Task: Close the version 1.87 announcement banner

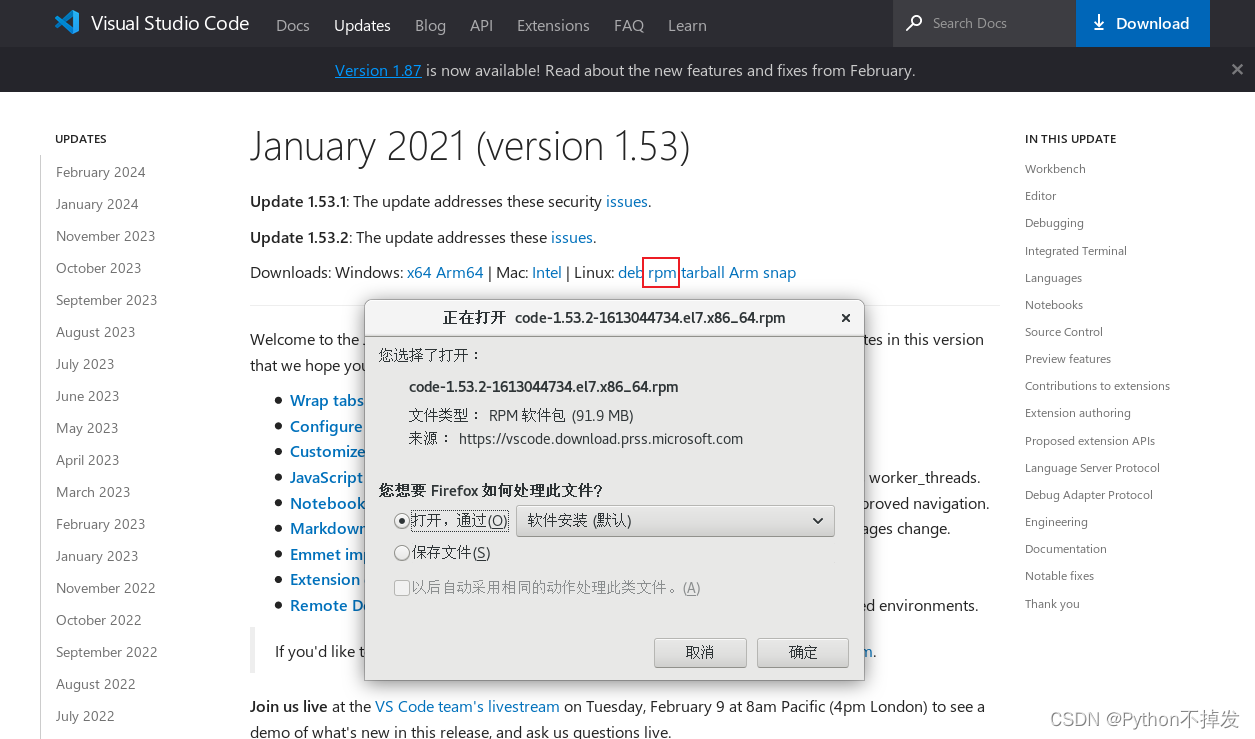Action: click(1237, 70)
